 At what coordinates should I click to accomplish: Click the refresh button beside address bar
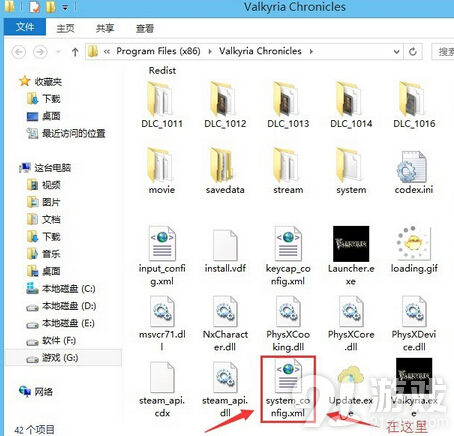(x=413, y=52)
